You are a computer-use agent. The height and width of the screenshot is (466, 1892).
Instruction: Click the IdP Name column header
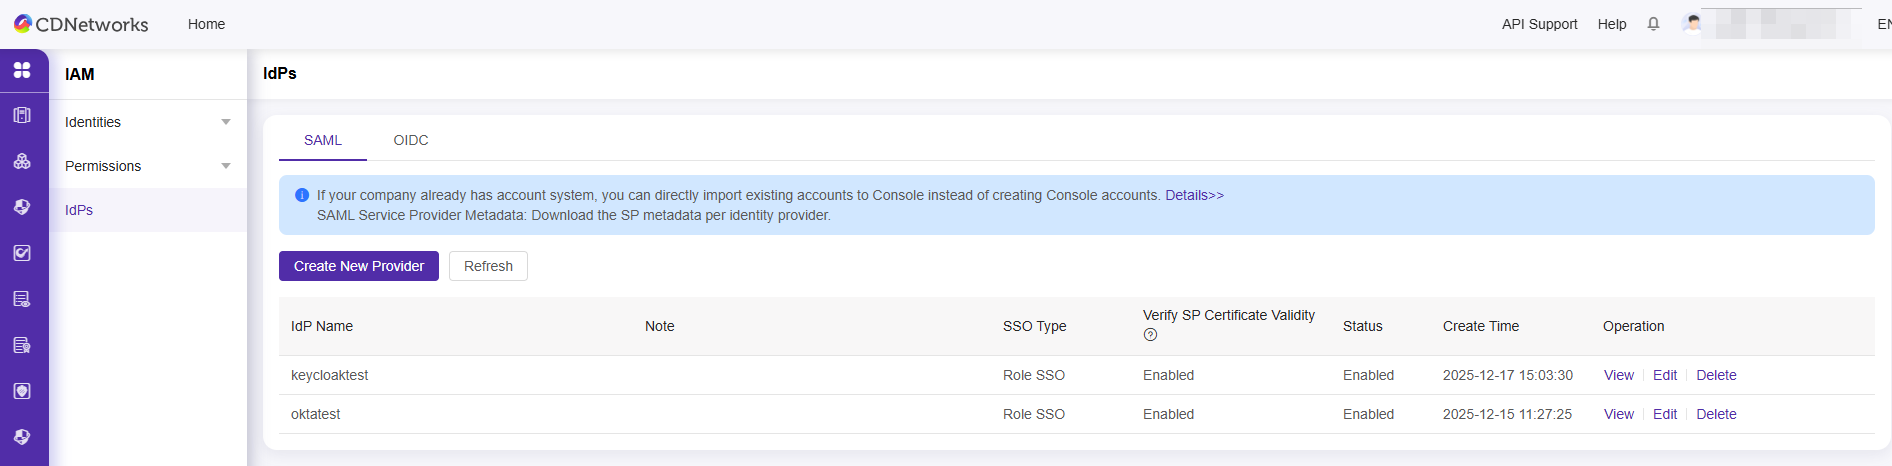click(x=322, y=326)
